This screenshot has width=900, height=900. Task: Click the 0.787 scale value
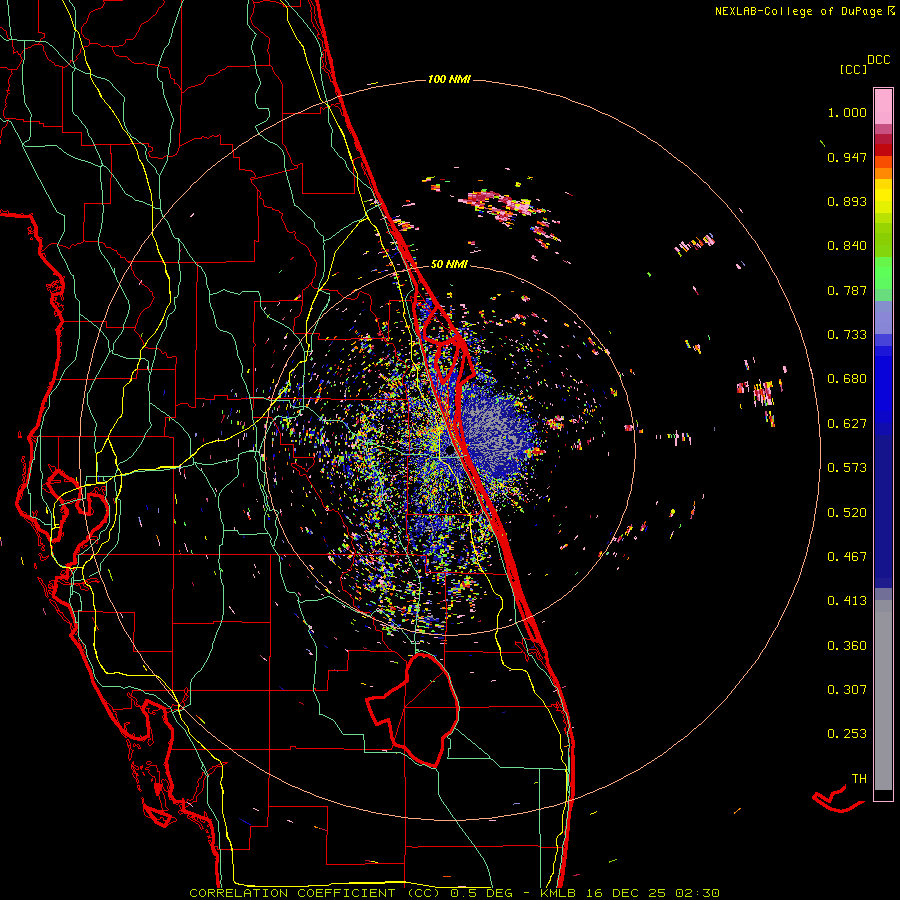pyautogui.click(x=847, y=290)
